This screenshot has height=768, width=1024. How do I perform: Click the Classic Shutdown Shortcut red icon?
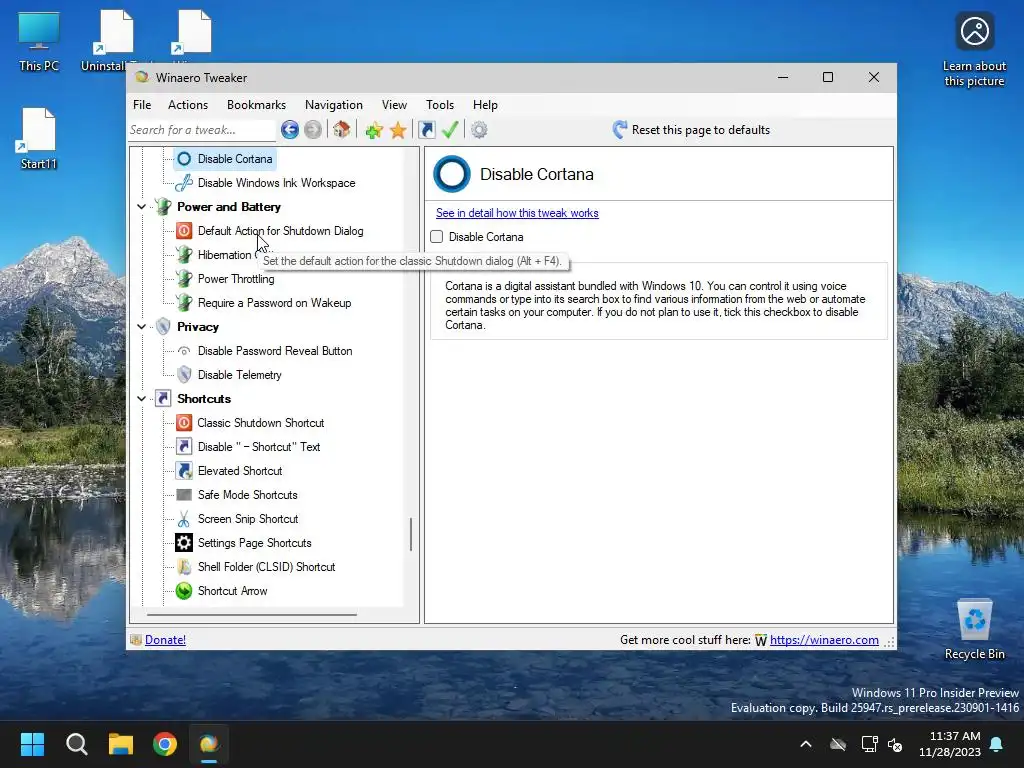tap(184, 423)
